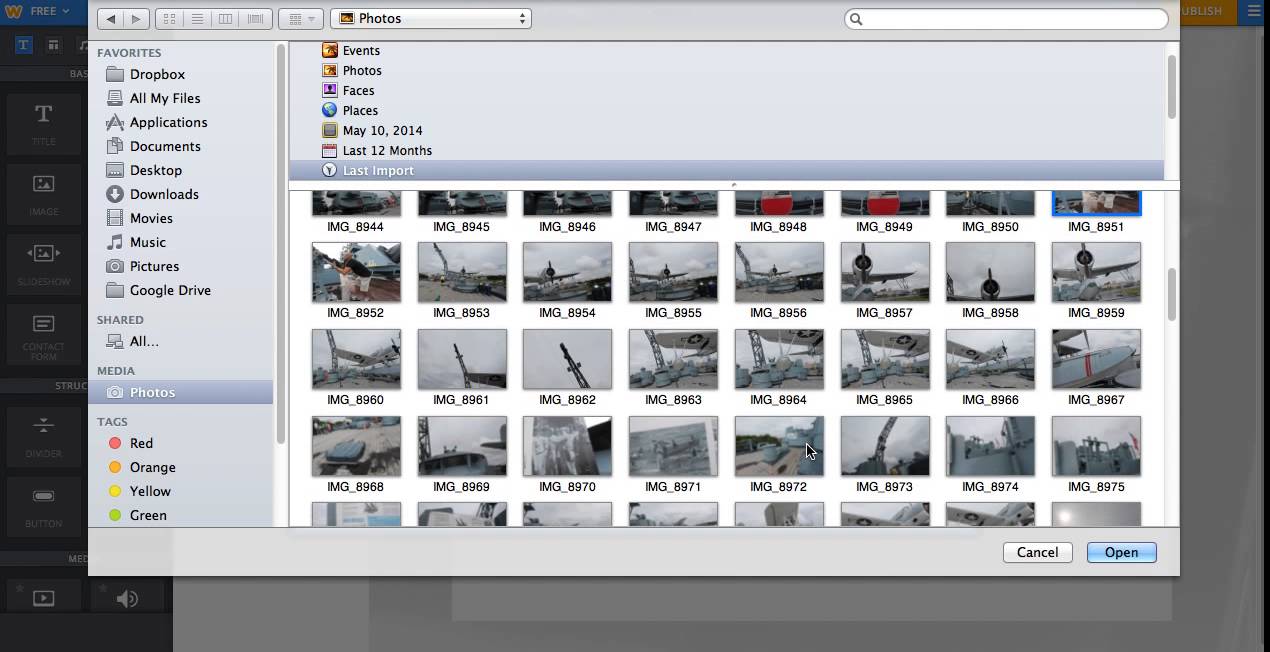Go back with the left arrow button

coord(110,19)
